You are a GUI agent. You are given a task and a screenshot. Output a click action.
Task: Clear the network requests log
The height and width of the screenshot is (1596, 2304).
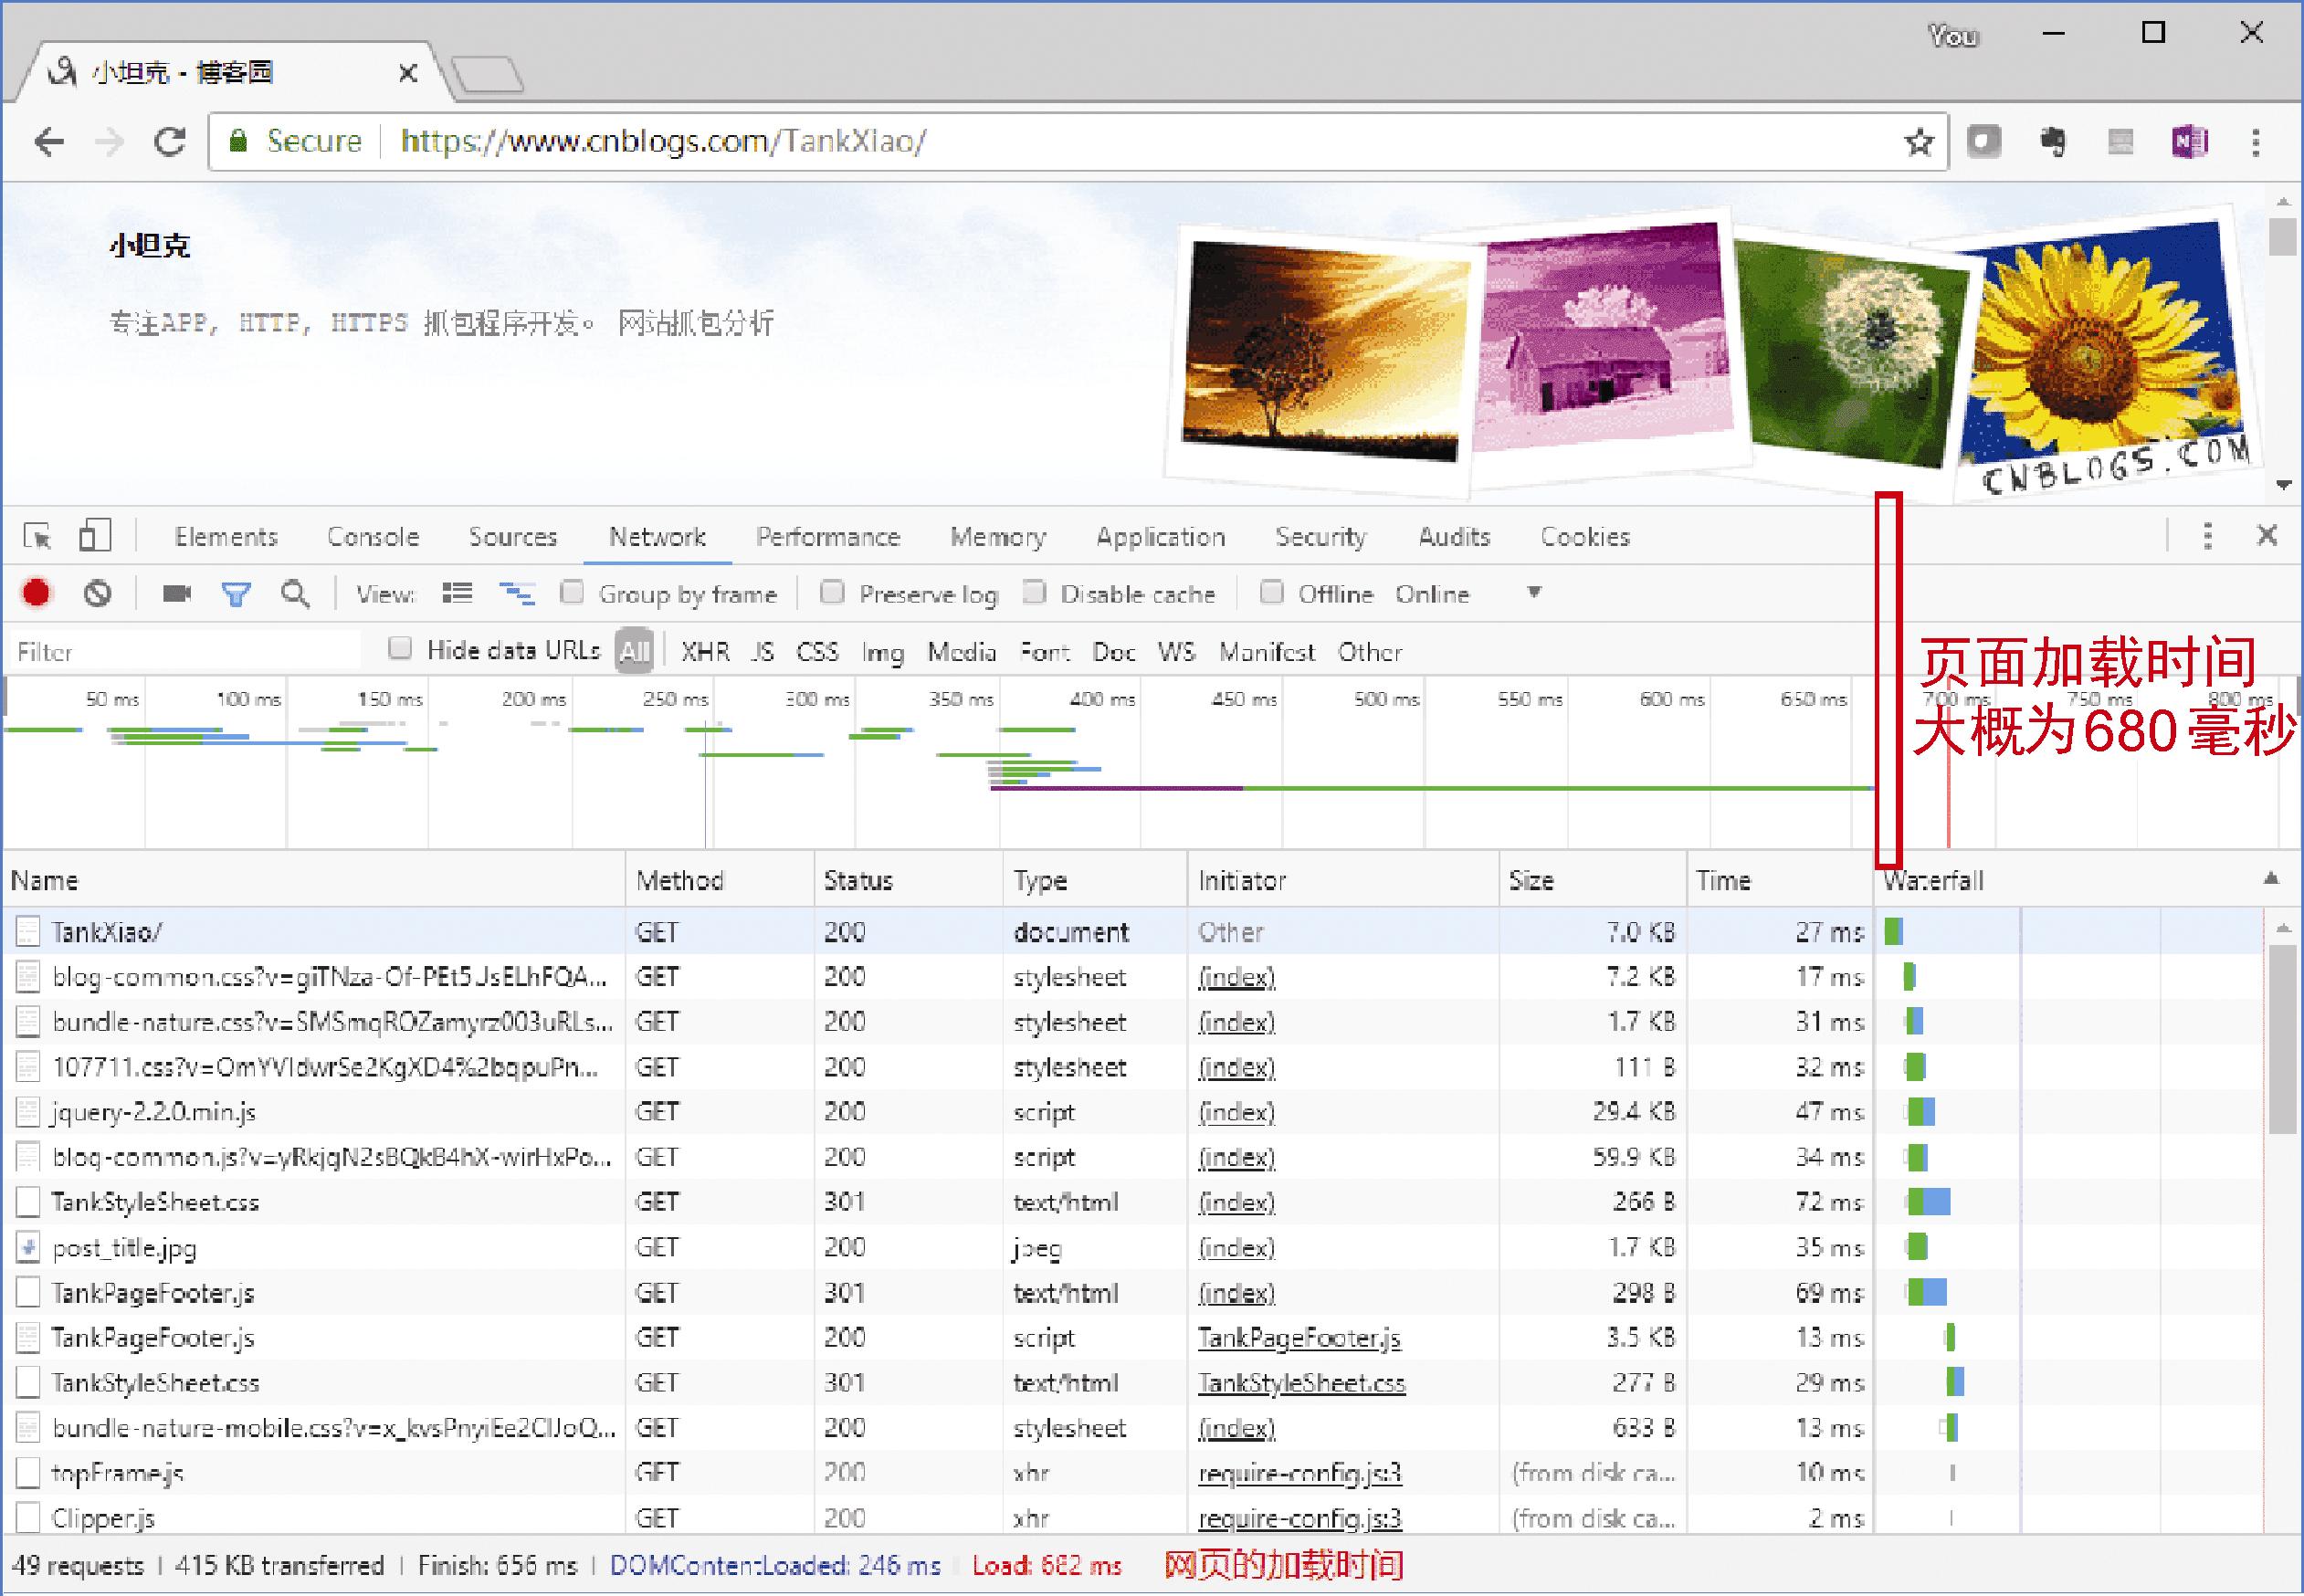pyautogui.click(x=97, y=593)
